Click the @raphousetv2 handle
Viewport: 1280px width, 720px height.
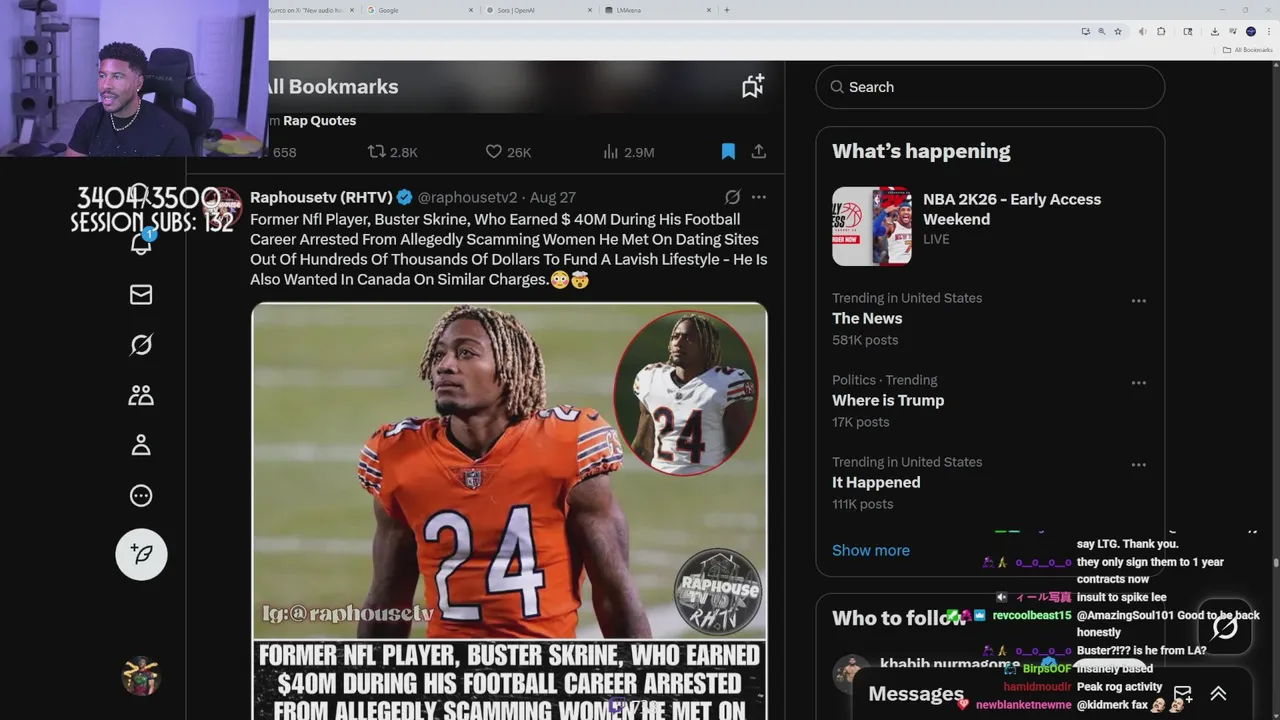coord(467,197)
